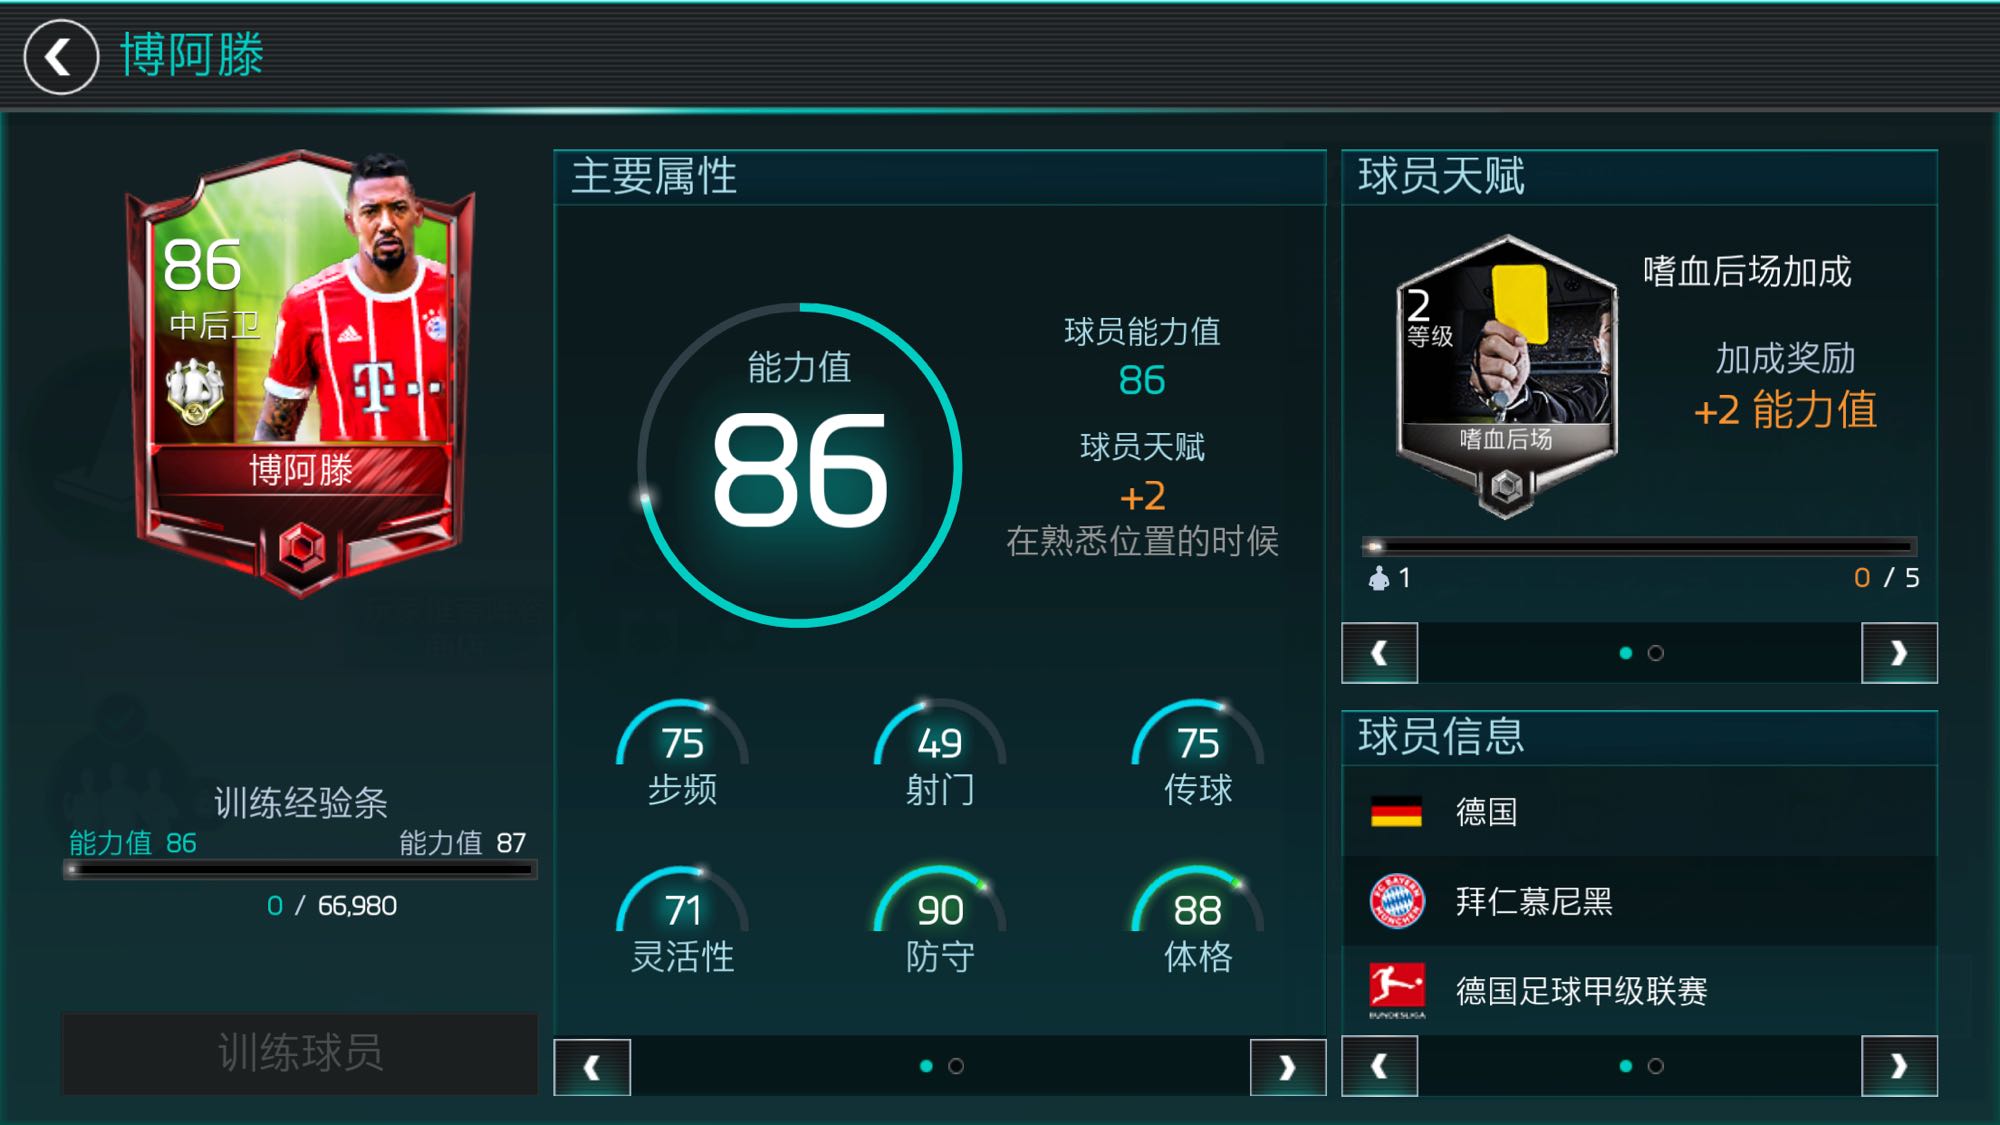Tap the player count icon under talent bar
2000x1125 pixels.
pos(1379,577)
